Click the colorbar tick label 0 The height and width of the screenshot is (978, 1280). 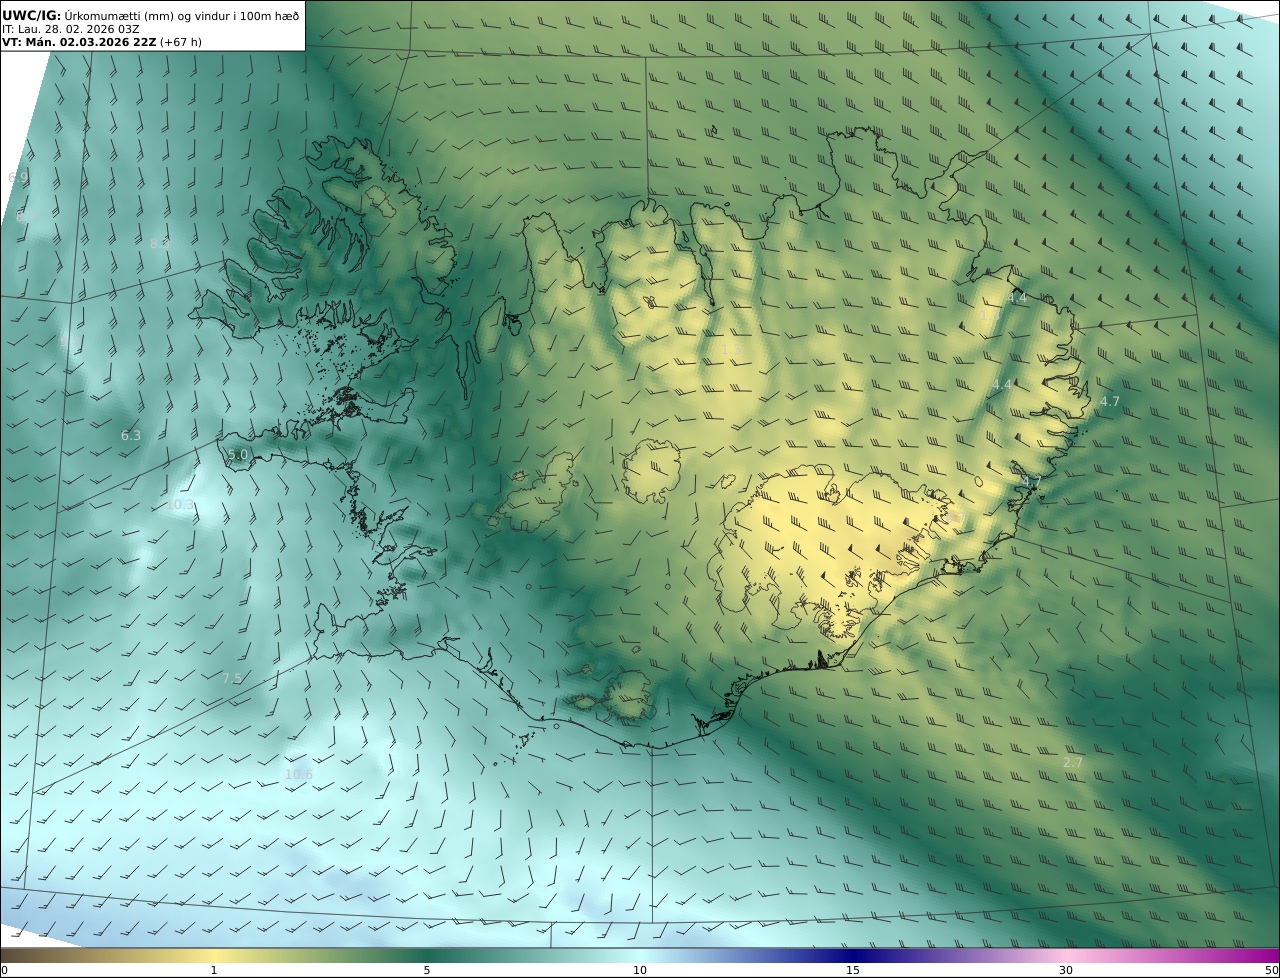point(4,970)
